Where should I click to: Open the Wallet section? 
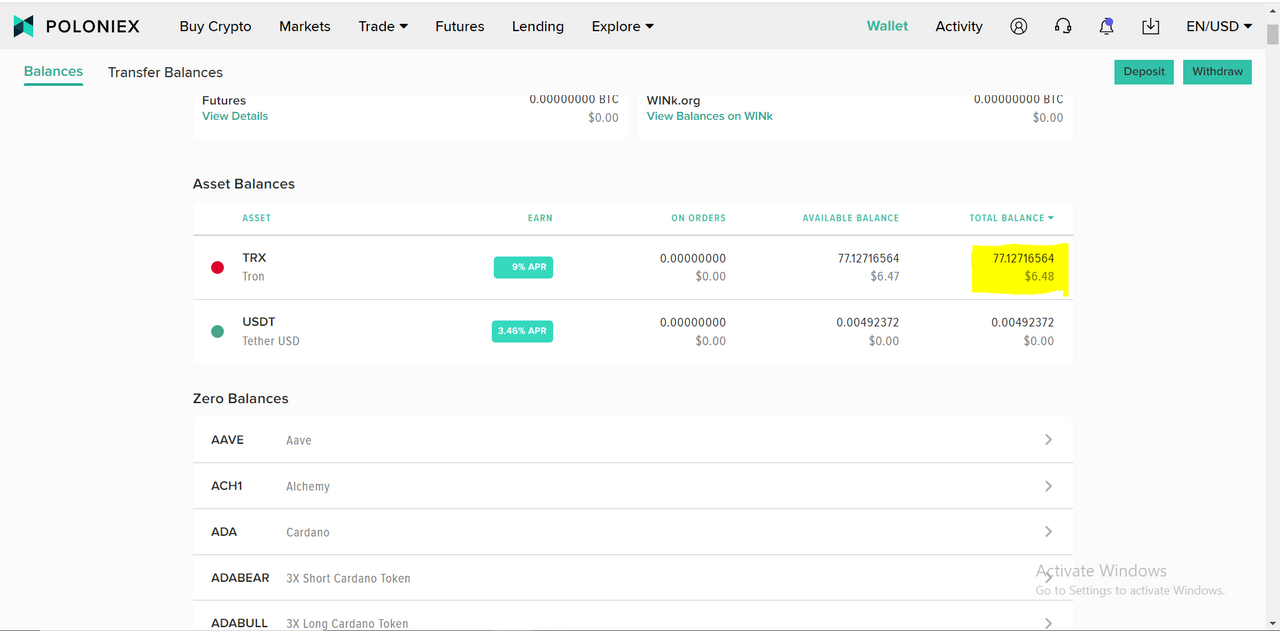tap(887, 26)
